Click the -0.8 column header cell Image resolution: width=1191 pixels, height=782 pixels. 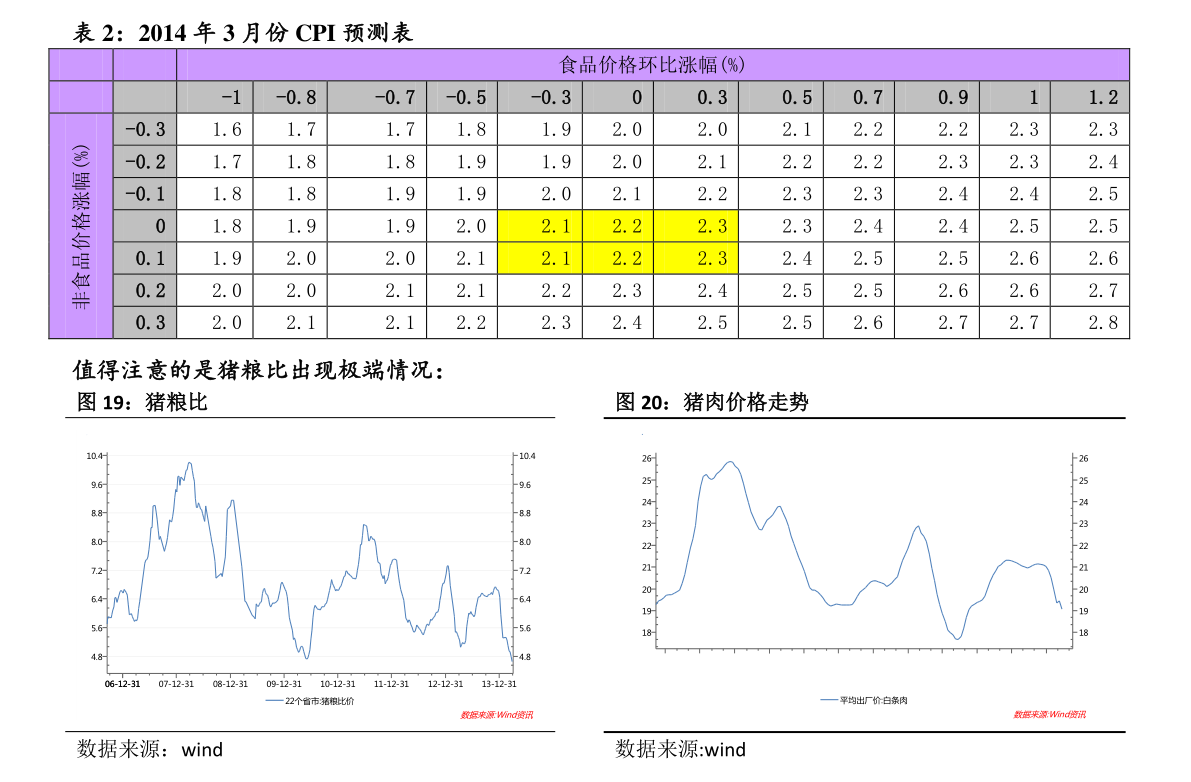click(290, 97)
